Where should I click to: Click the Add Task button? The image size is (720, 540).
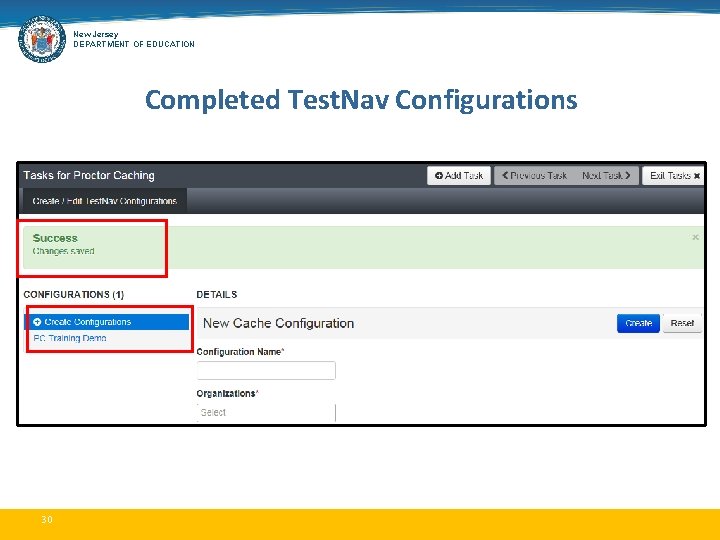tap(459, 175)
